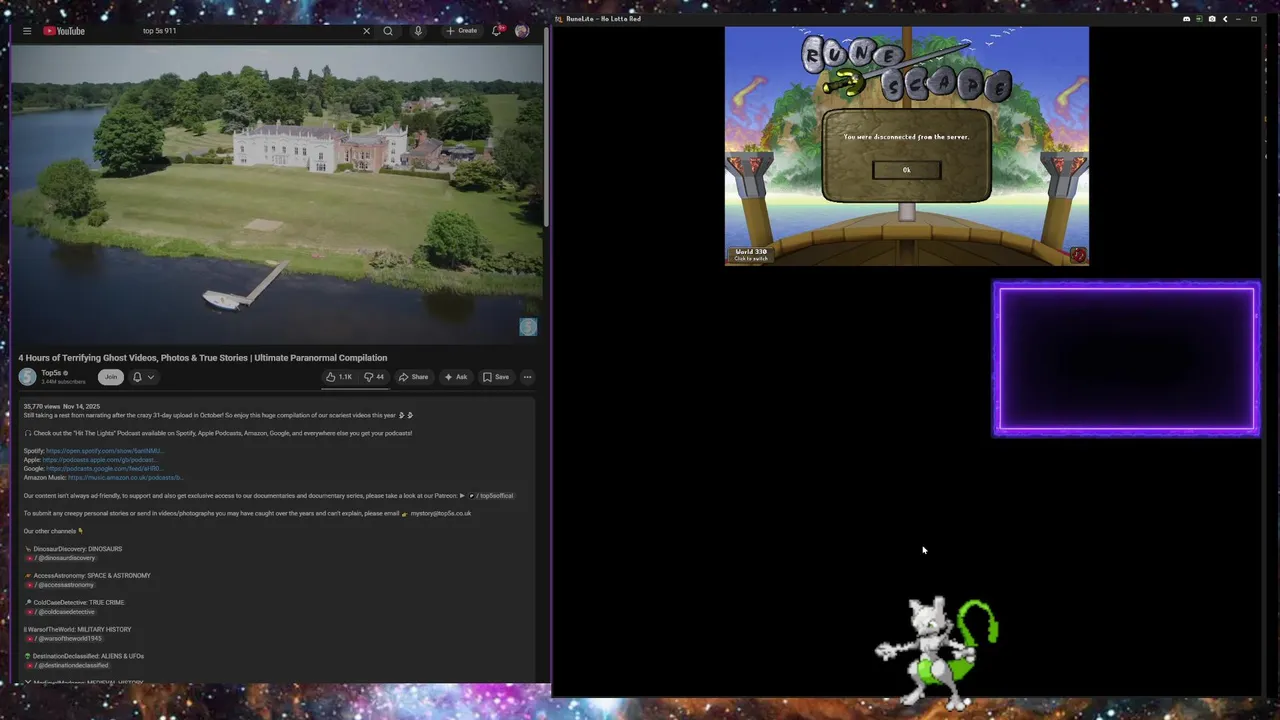Screen dimensions: 1280x720
Task: Click the green login icon in RuneLite title bar
Action: coord(1199,19)
